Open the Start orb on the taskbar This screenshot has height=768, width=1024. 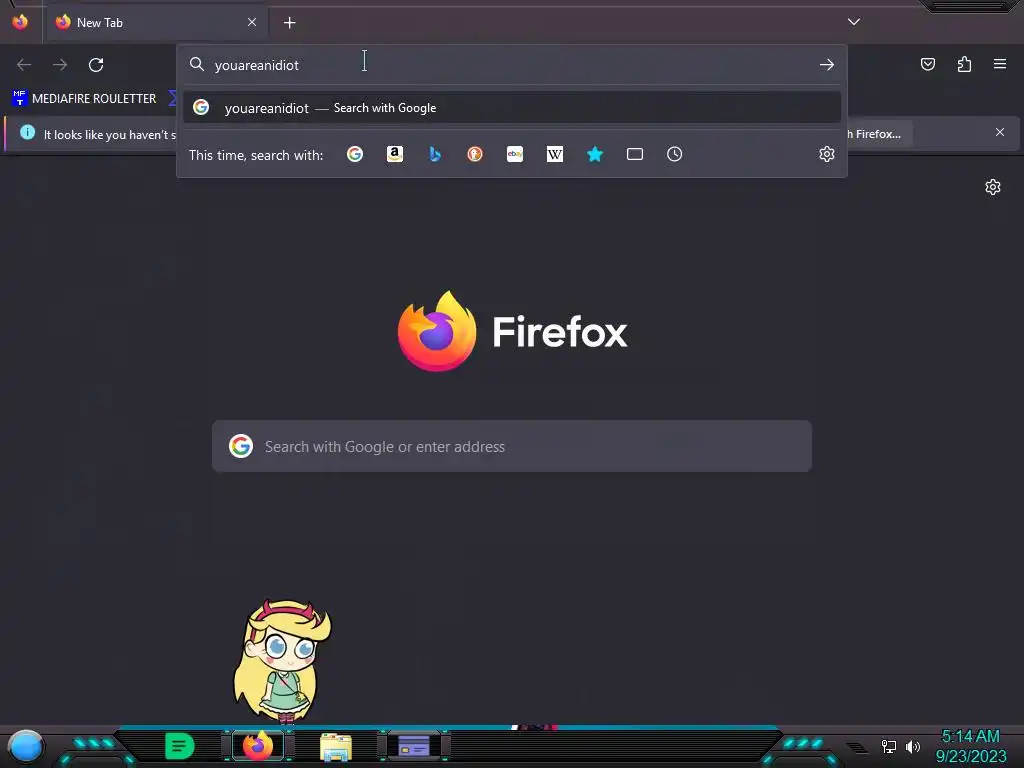(x=25, y=747)
